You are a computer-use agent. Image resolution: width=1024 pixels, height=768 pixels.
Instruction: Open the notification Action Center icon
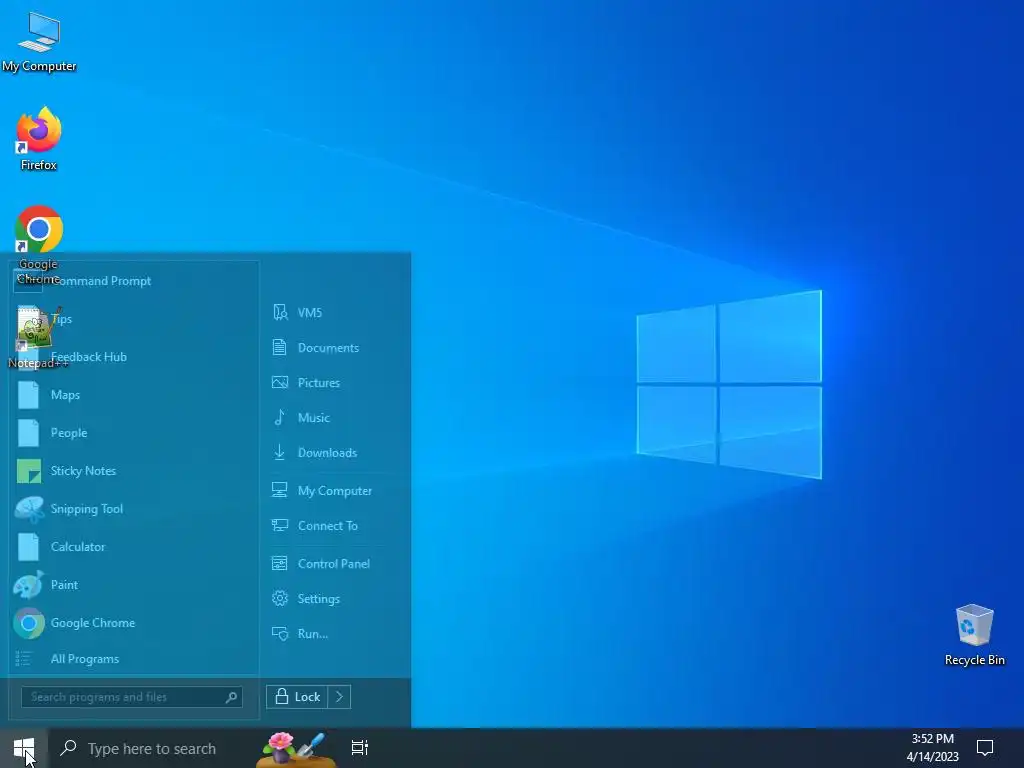985,748
